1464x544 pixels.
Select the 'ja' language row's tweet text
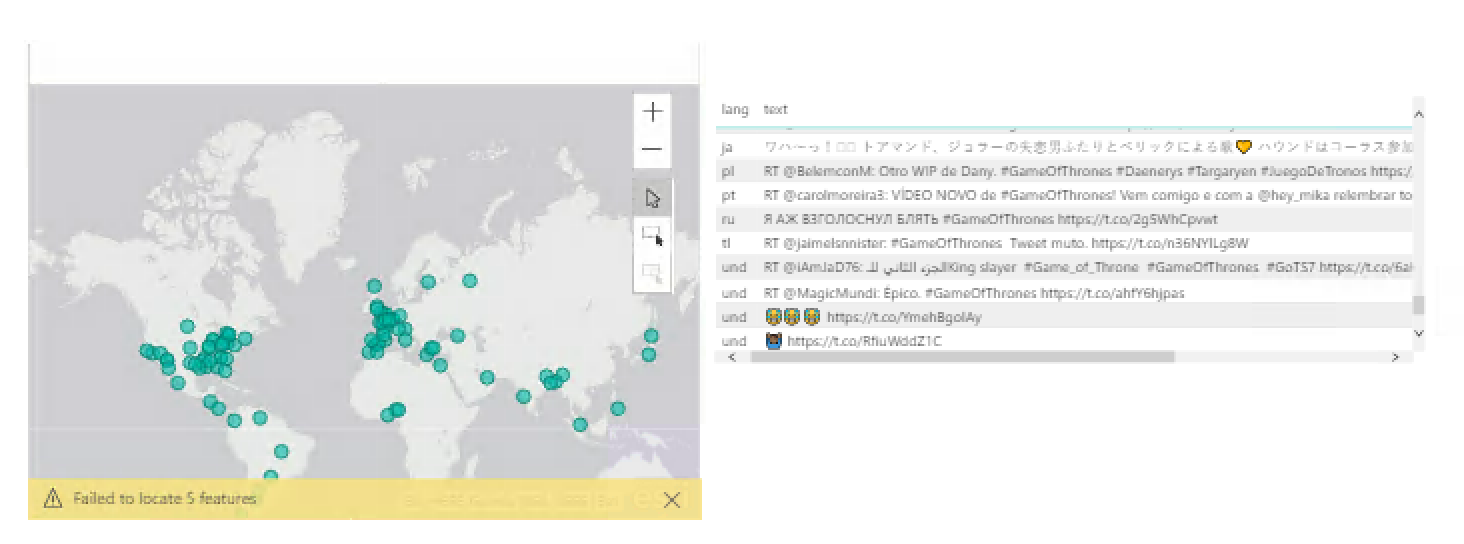1088,147
